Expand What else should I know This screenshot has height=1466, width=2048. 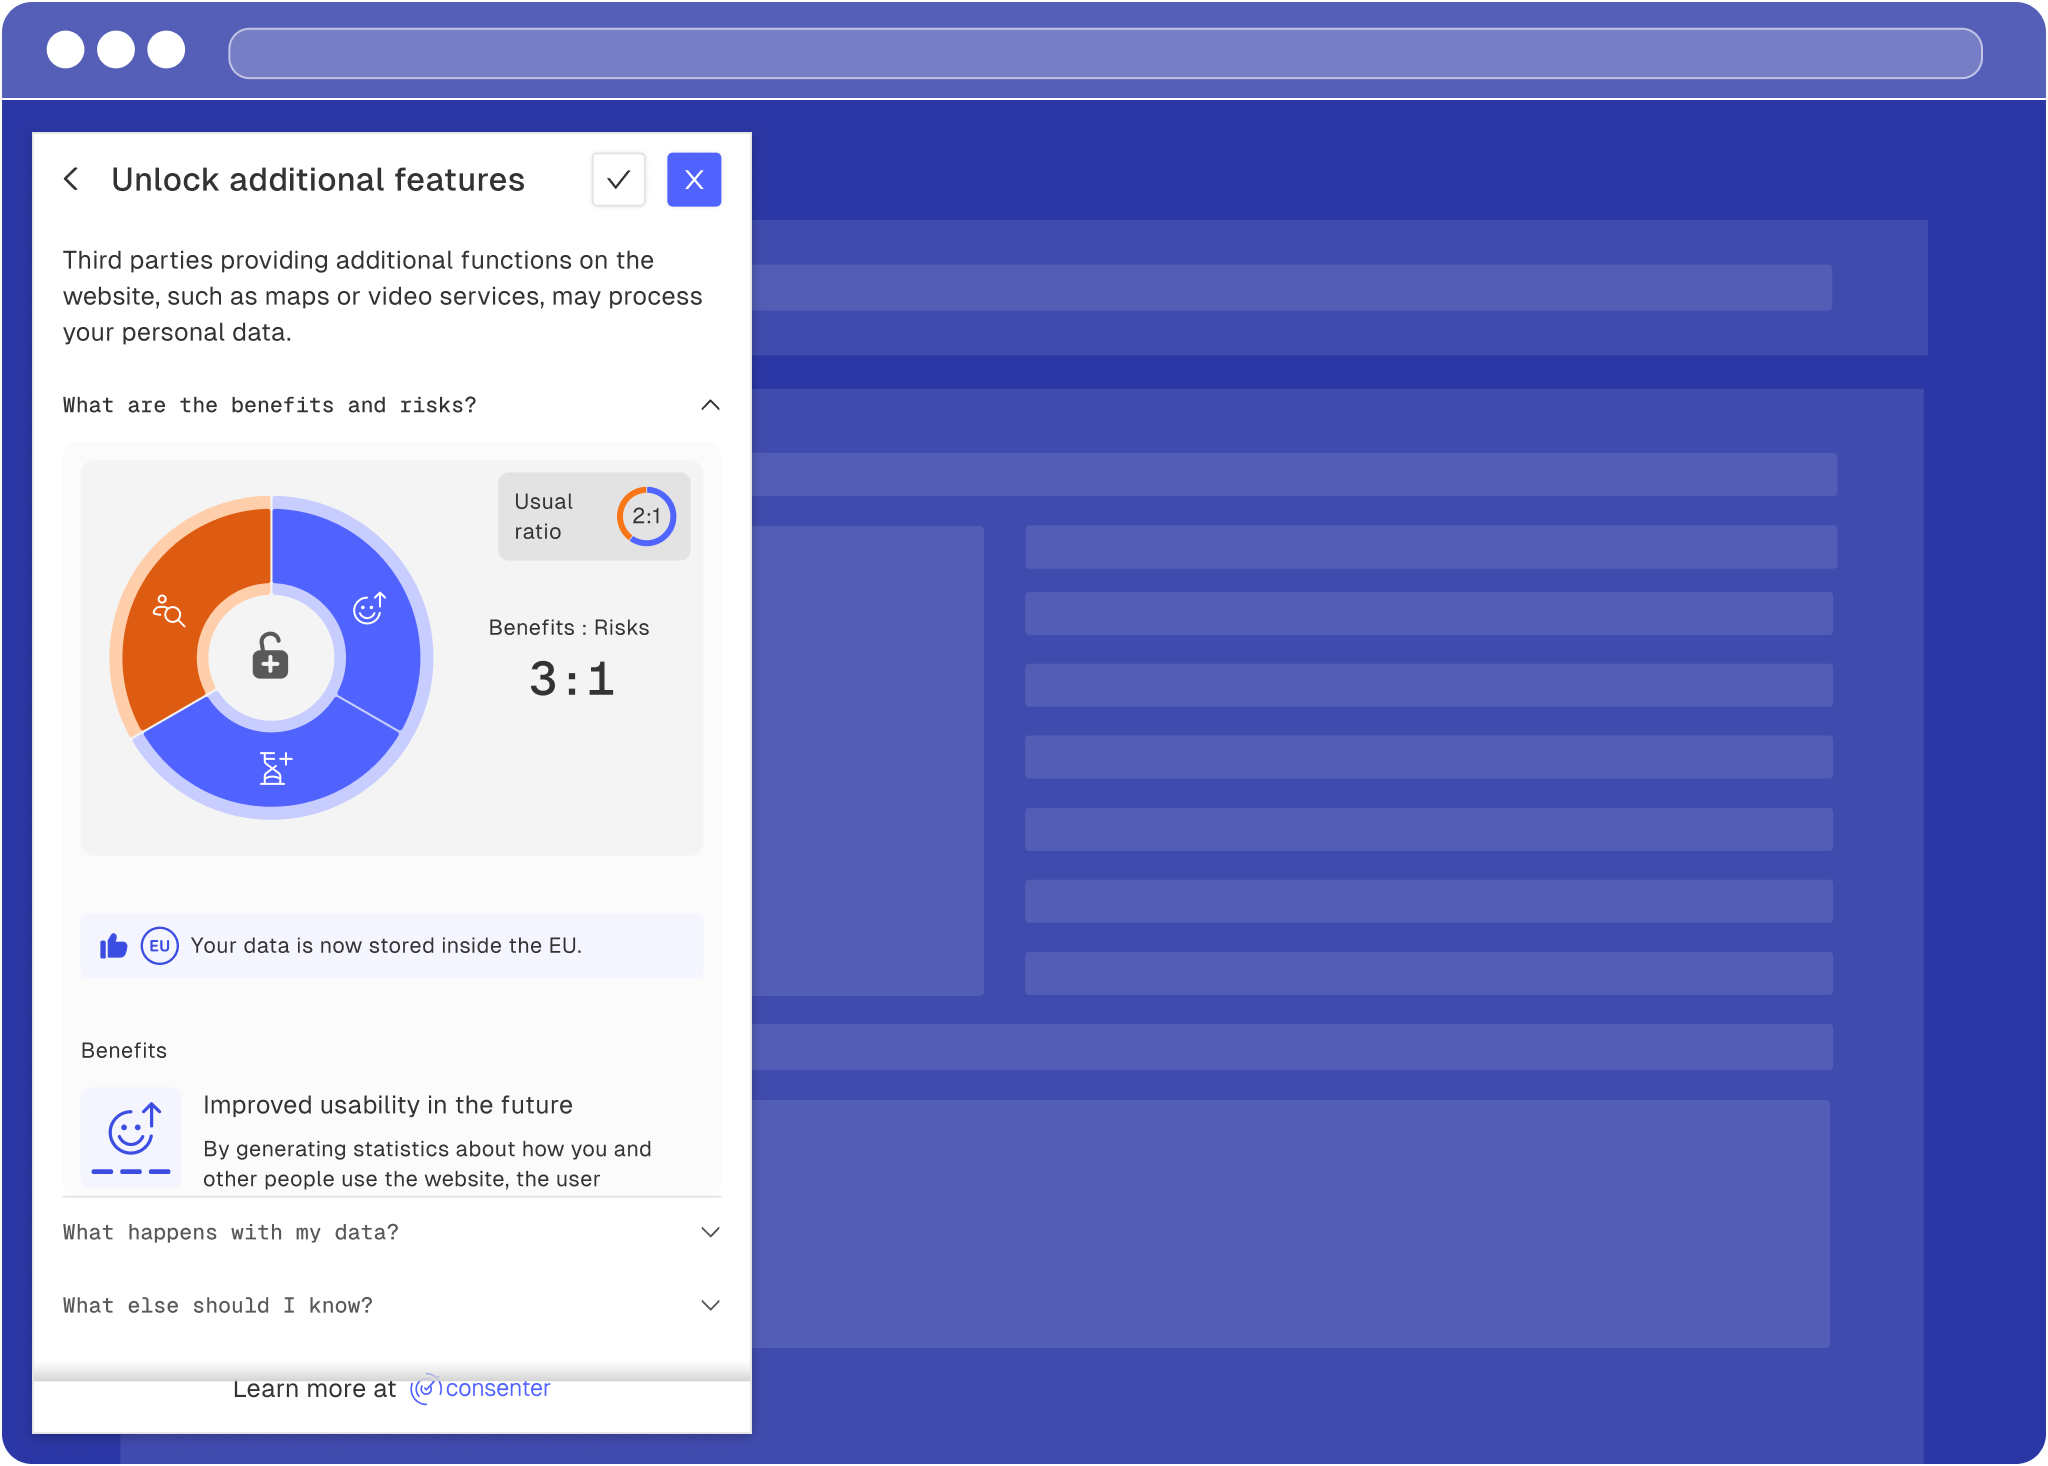pos(710,1305)
